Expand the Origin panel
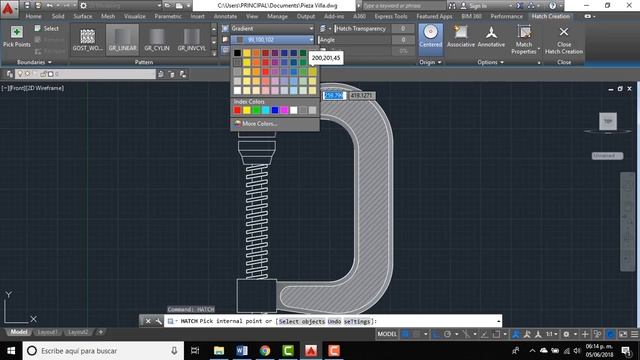This screenshot has width=640, height=360. tap(430, 62)
